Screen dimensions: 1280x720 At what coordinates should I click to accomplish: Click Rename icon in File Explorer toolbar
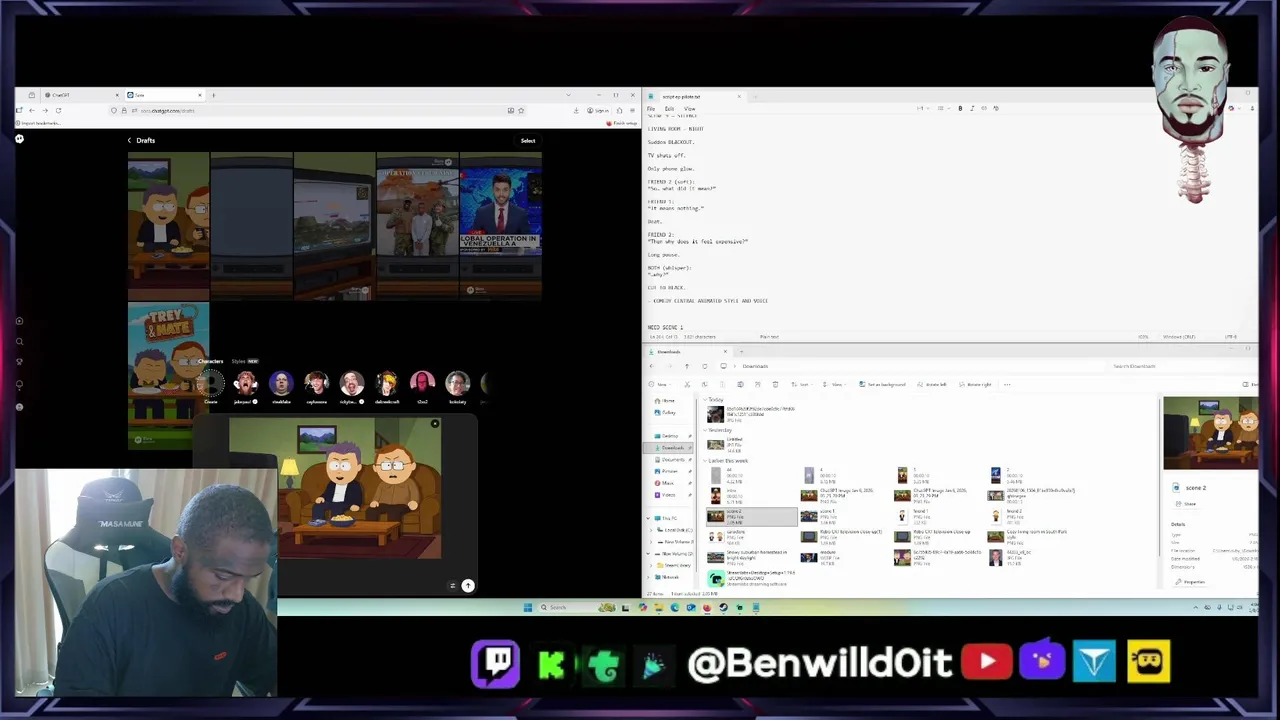pyautogui.click(x=740, y=384)
